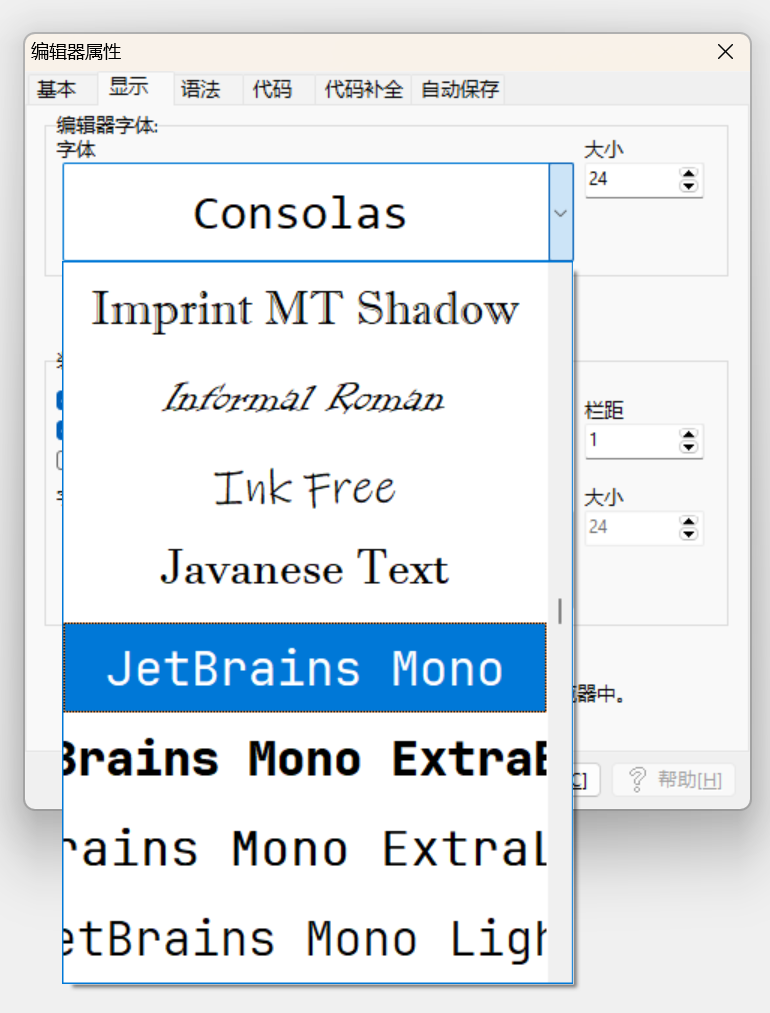
Task: Click the 帮助[H] button
Action: coord(673,780)
